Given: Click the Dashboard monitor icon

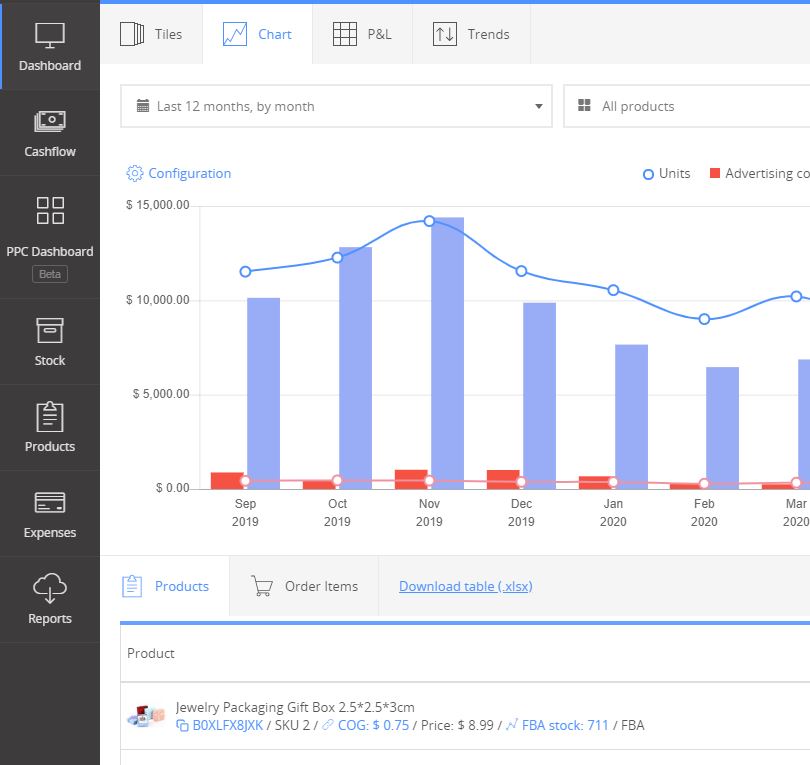Looking at the screenshot, I should [x=50, y=35].
